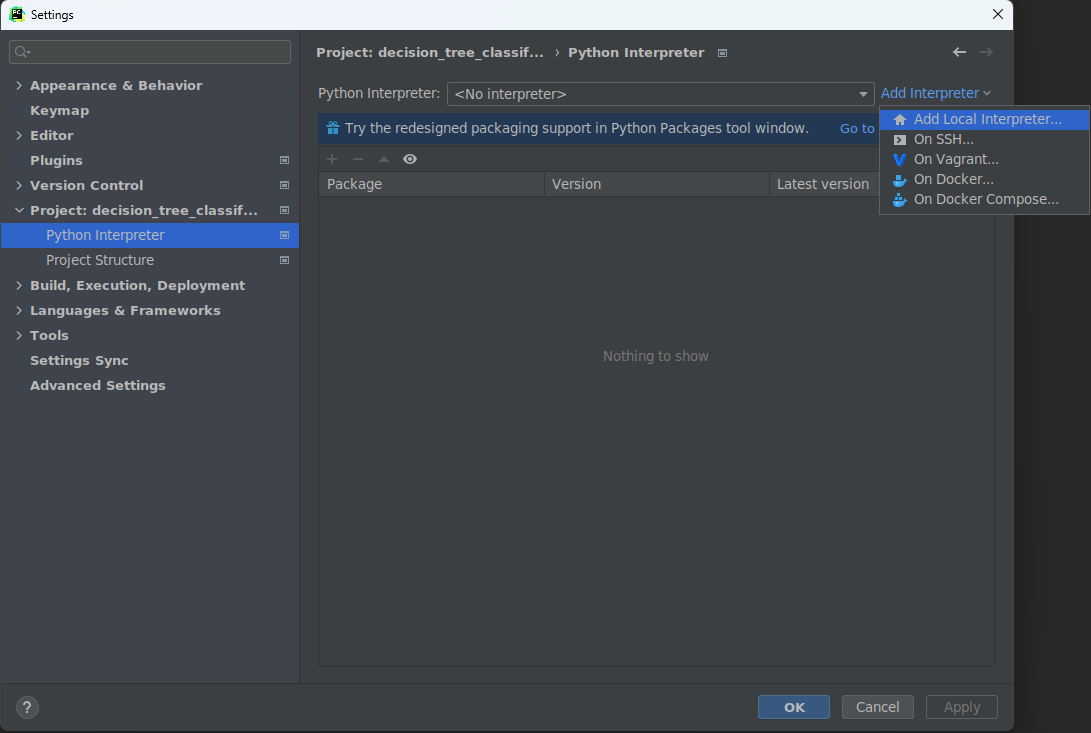The height and width of the screenshot is (733, 1091).
Task: Click the icon beside the Python Interpreter breadcrumb
Action: tap(722, 53)
